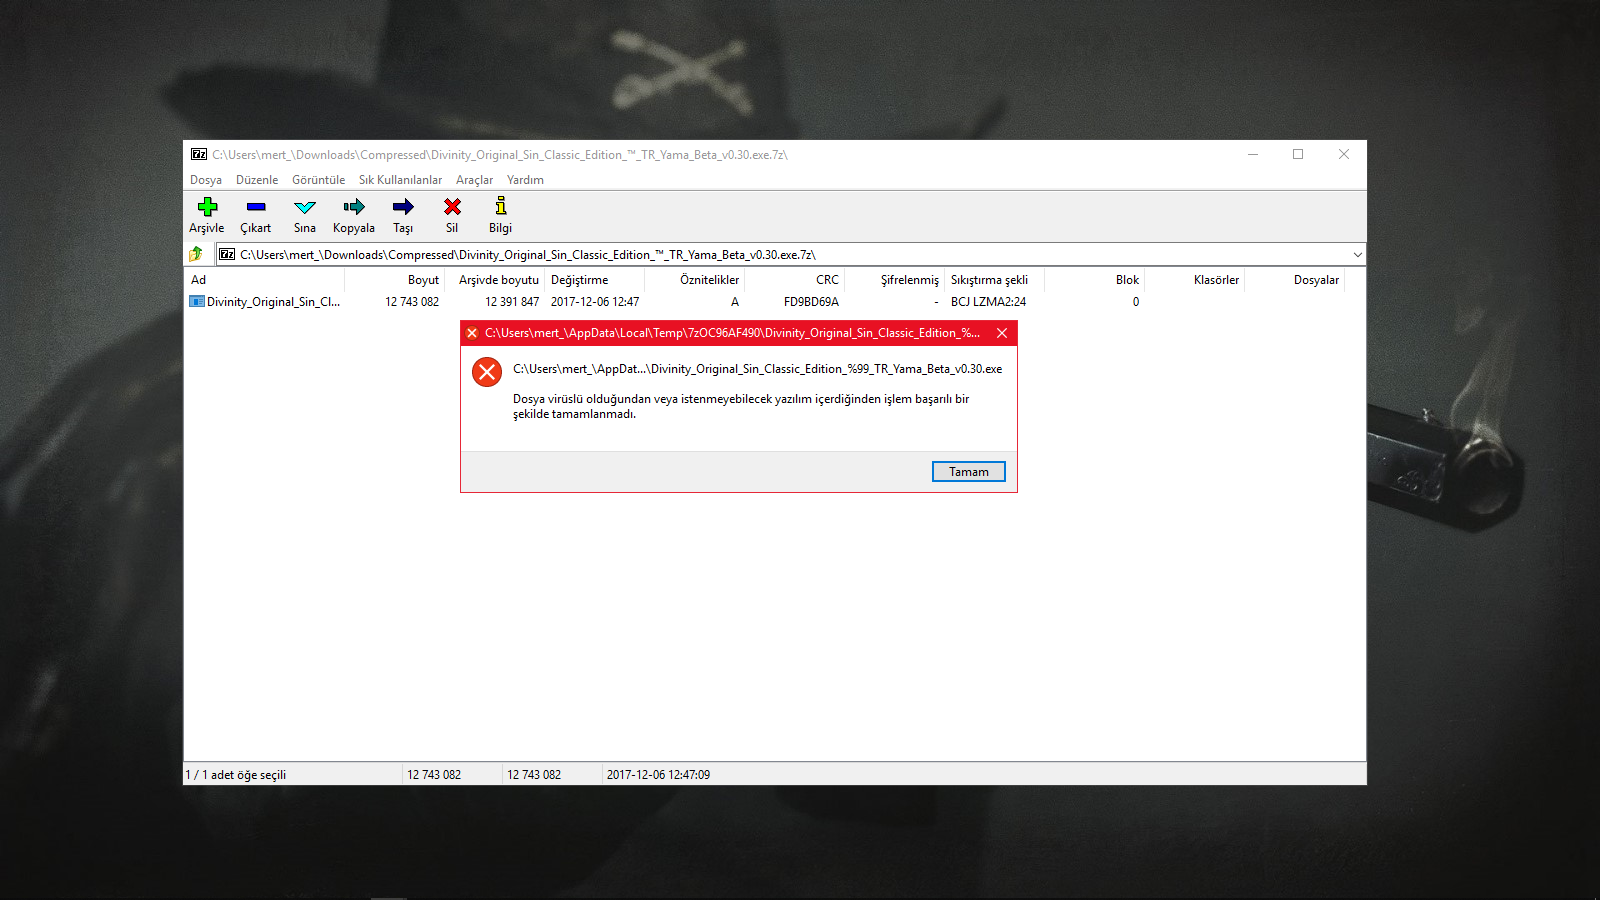The image size is (1600, 900).
Task: Sort by Şifrelenmiş column header
Action: coord(894,280)
